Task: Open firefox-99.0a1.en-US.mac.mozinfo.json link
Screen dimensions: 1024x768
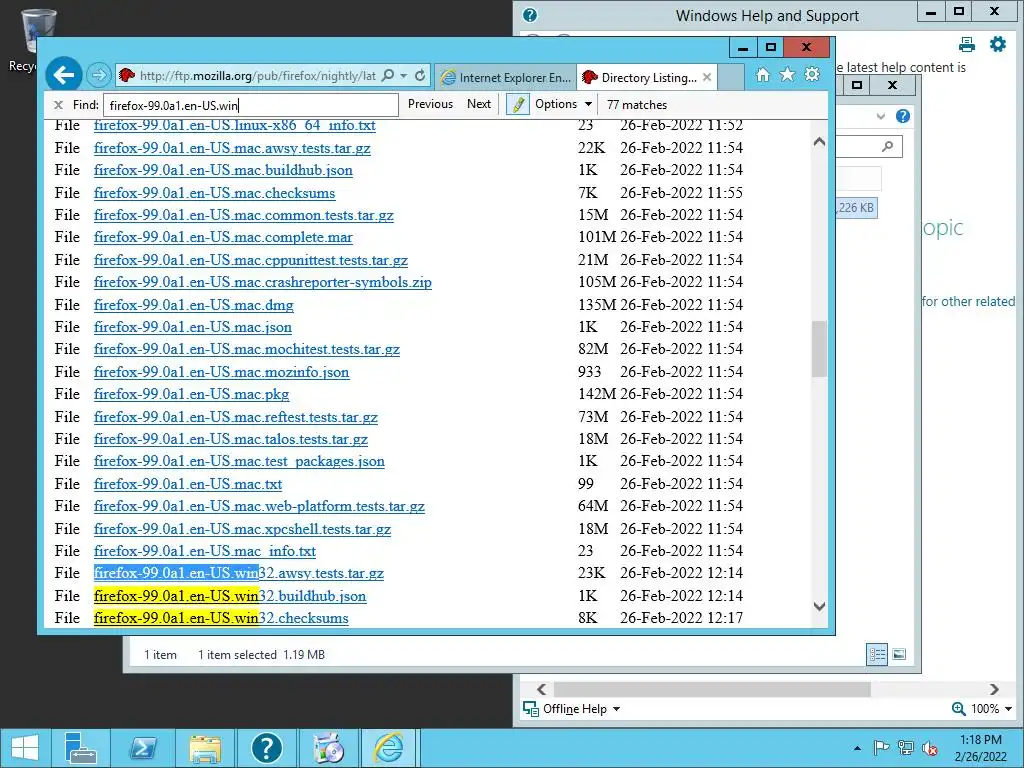Action: [x=221, y=372]
